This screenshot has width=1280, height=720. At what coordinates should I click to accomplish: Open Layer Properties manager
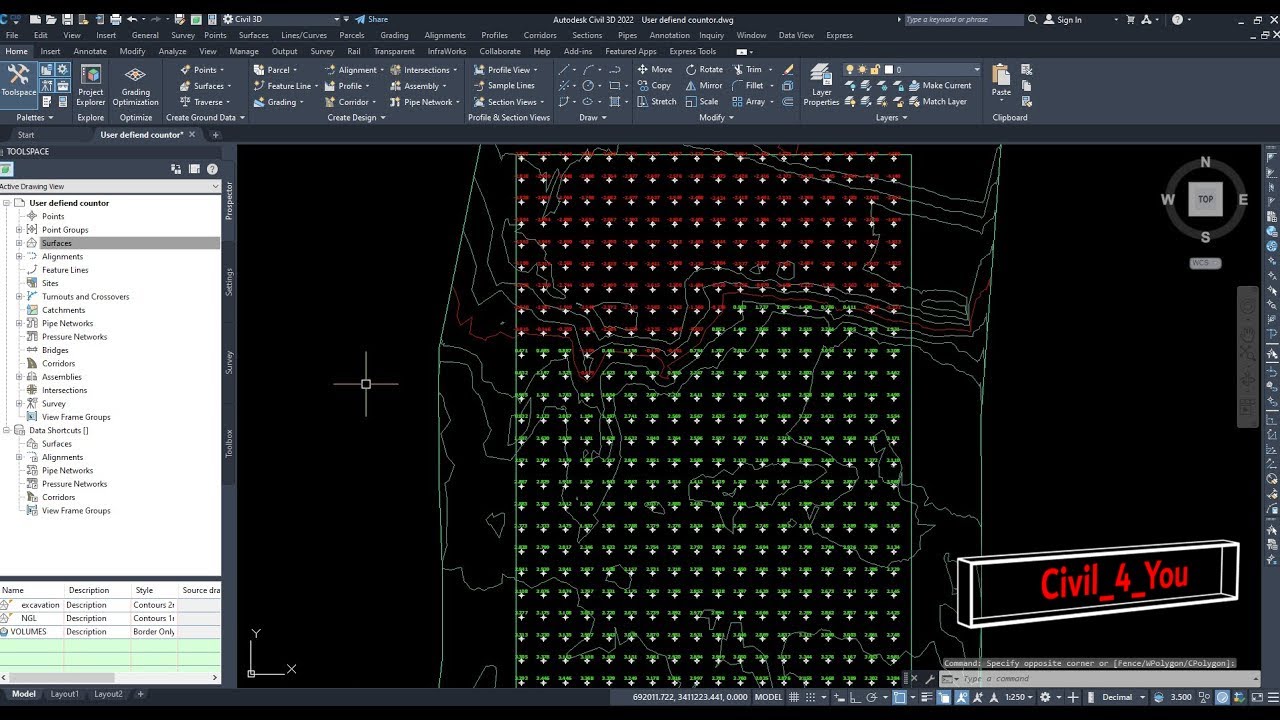(821, 86)
